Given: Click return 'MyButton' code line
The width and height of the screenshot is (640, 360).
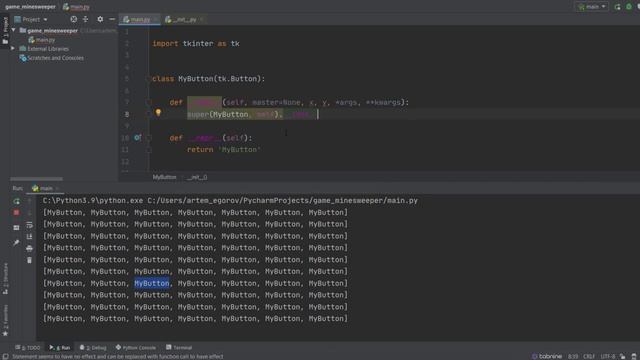Looking at the screenshot, I should pyautogui.click(x=224, y=150).
